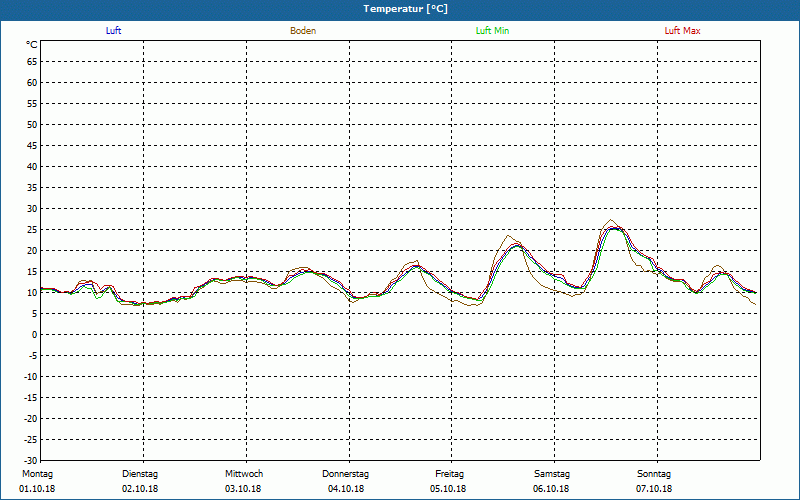Click the brown Boden peak on Samstag
This screenshot has width=800, height=500.
[x=611, y=220]
